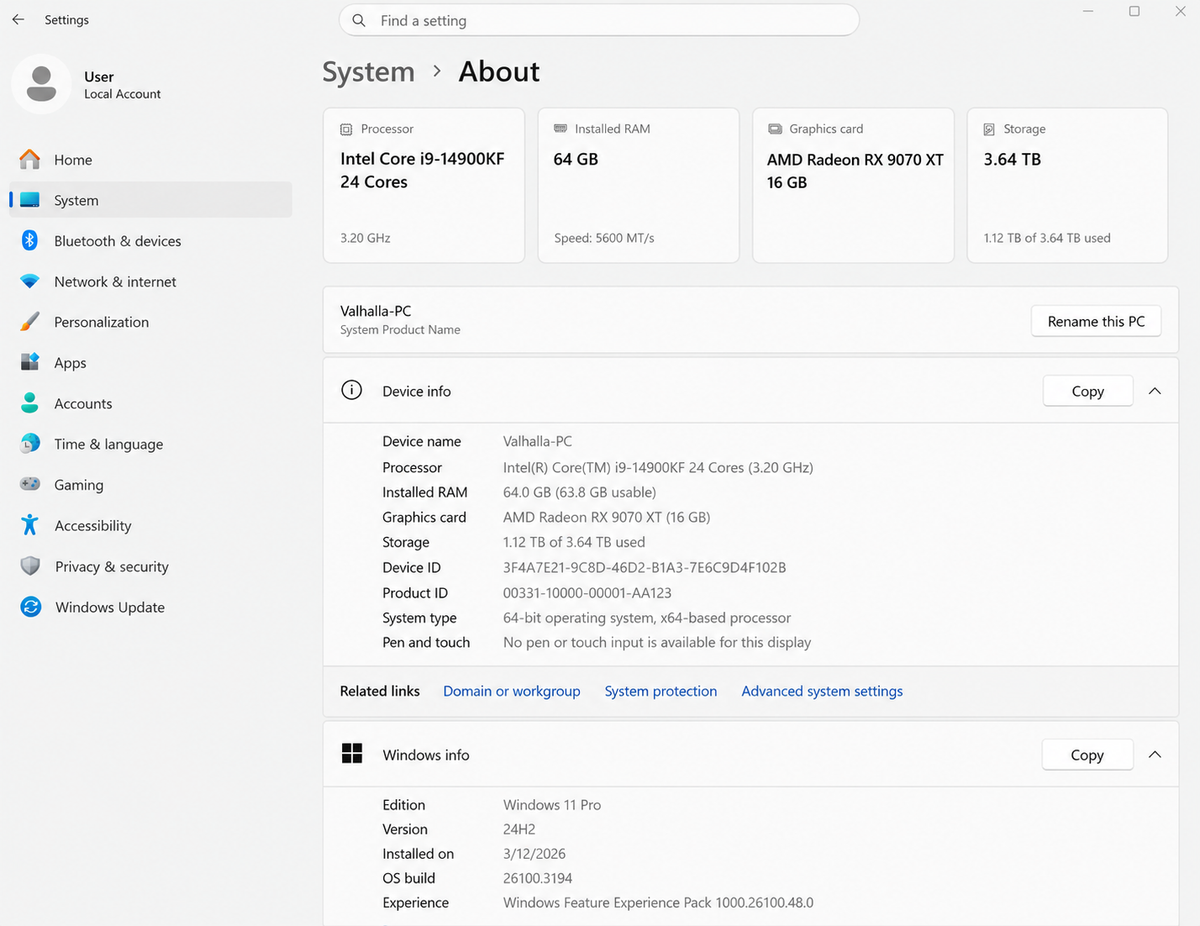Click the Home house icon
This screenshot has width=1200, height=926.
click(30, 160)
